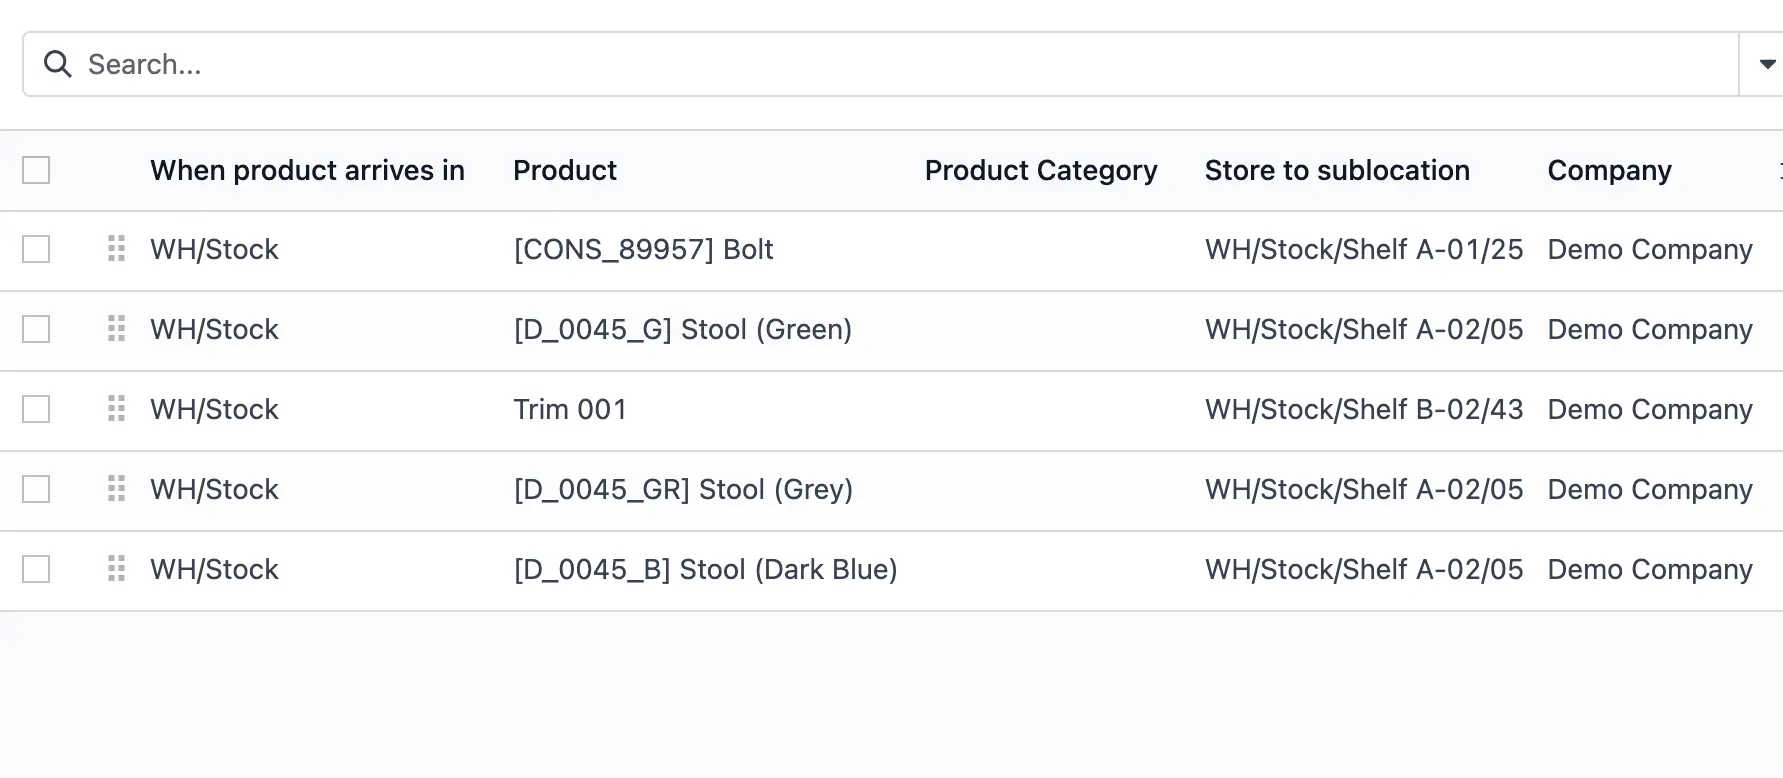The image size is (1783, 778).
Task: Click drag handle for Stool (Dark Blue) row
Action: tap(116, 568)
